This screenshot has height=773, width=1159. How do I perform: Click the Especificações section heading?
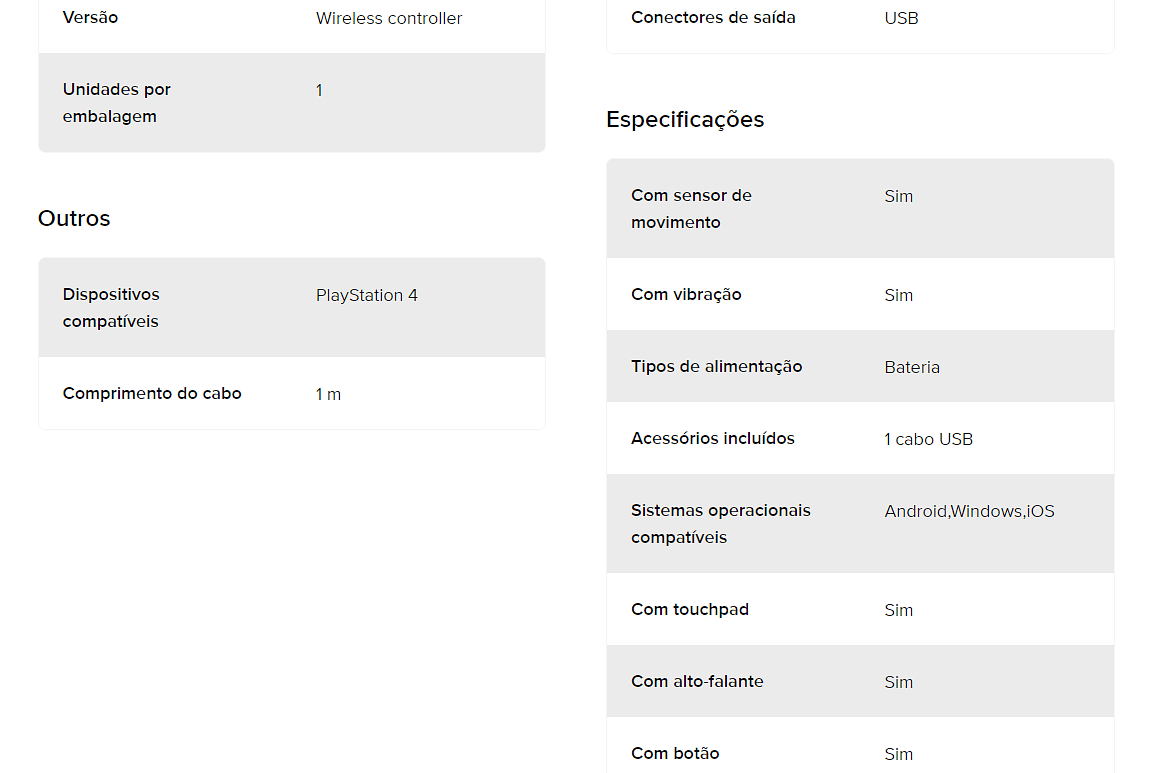pos(684,120)
